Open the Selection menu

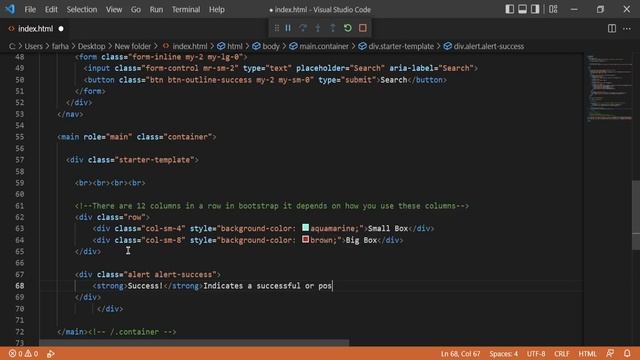click(82, 9)
